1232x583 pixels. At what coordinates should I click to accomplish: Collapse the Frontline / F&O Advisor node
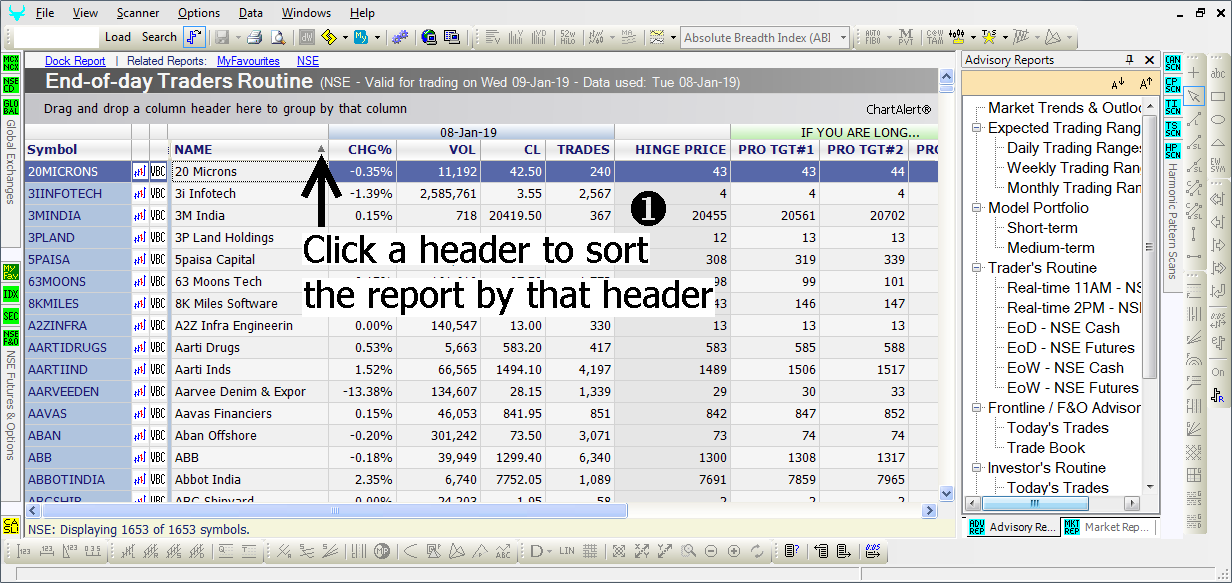(x=977, y=408)
